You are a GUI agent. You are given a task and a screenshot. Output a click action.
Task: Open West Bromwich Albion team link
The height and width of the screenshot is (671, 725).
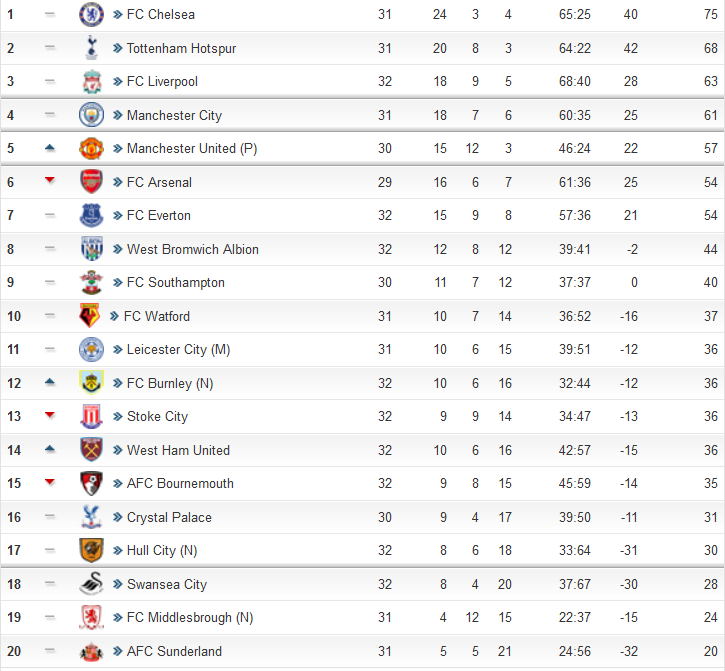(192, 249)
